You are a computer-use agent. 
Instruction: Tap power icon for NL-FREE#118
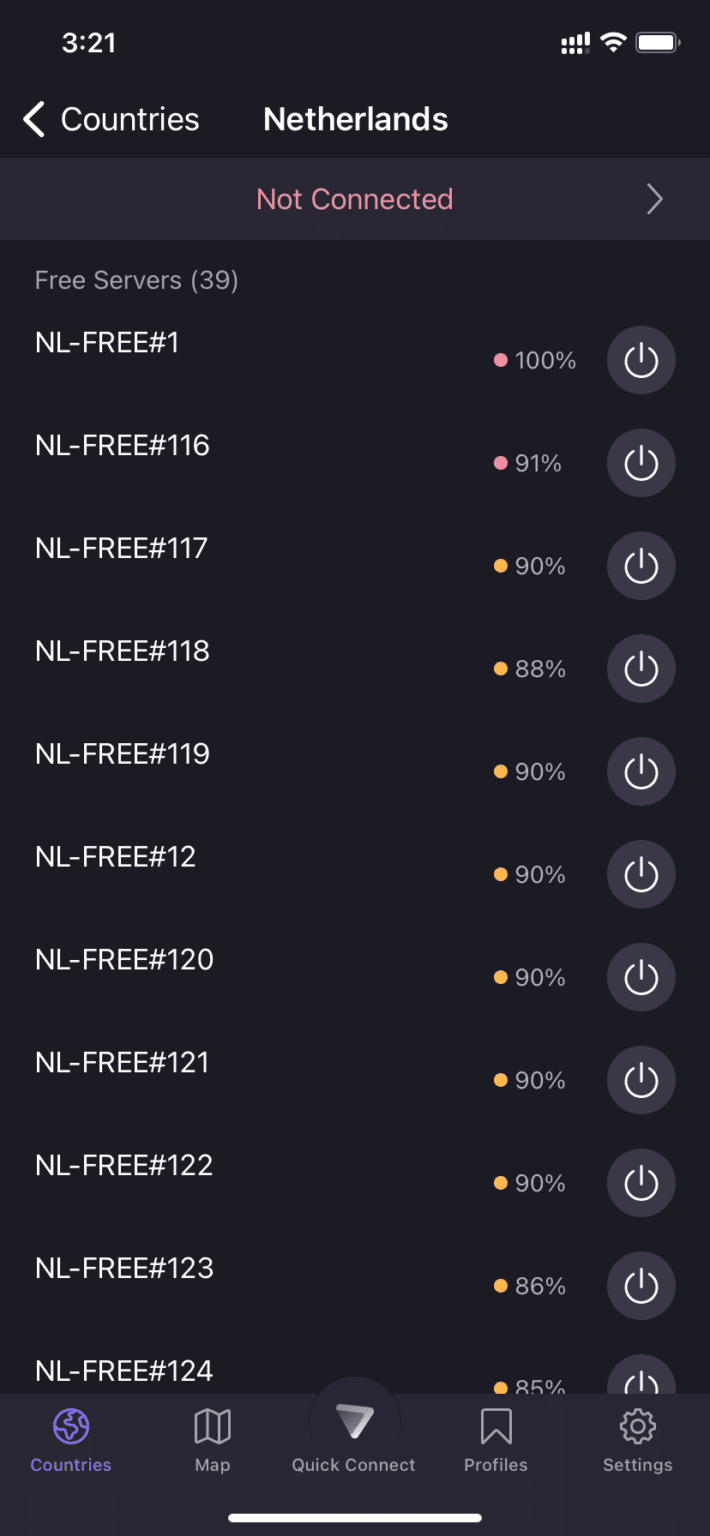[x=641, y=669]
